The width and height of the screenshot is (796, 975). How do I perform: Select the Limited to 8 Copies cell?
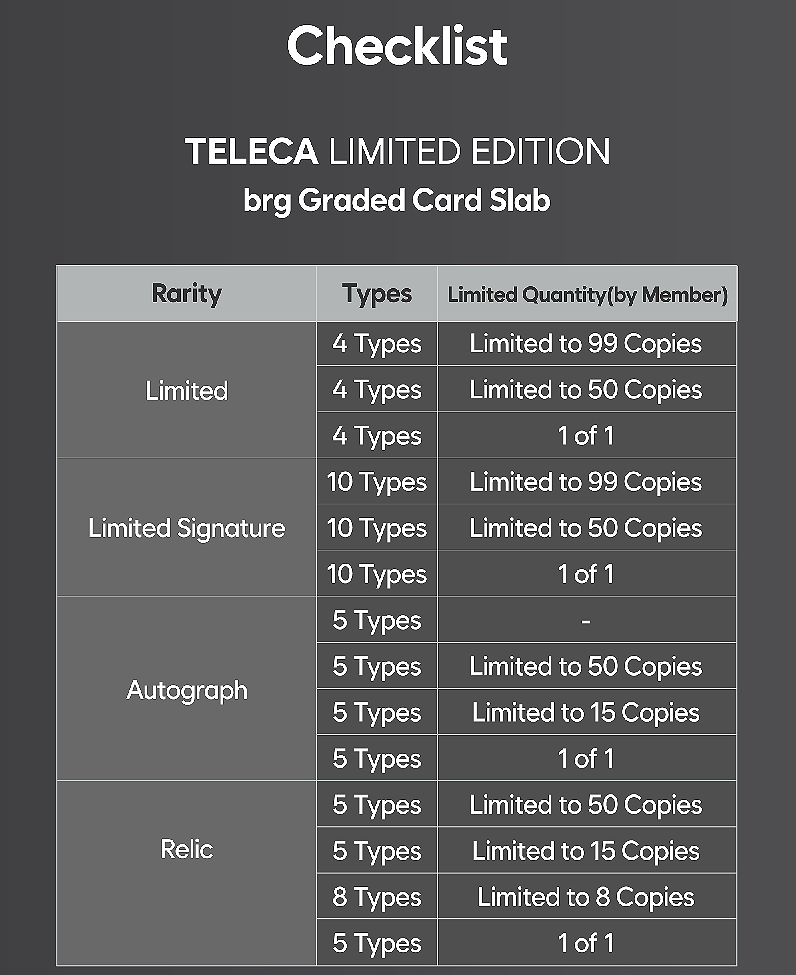587,897
